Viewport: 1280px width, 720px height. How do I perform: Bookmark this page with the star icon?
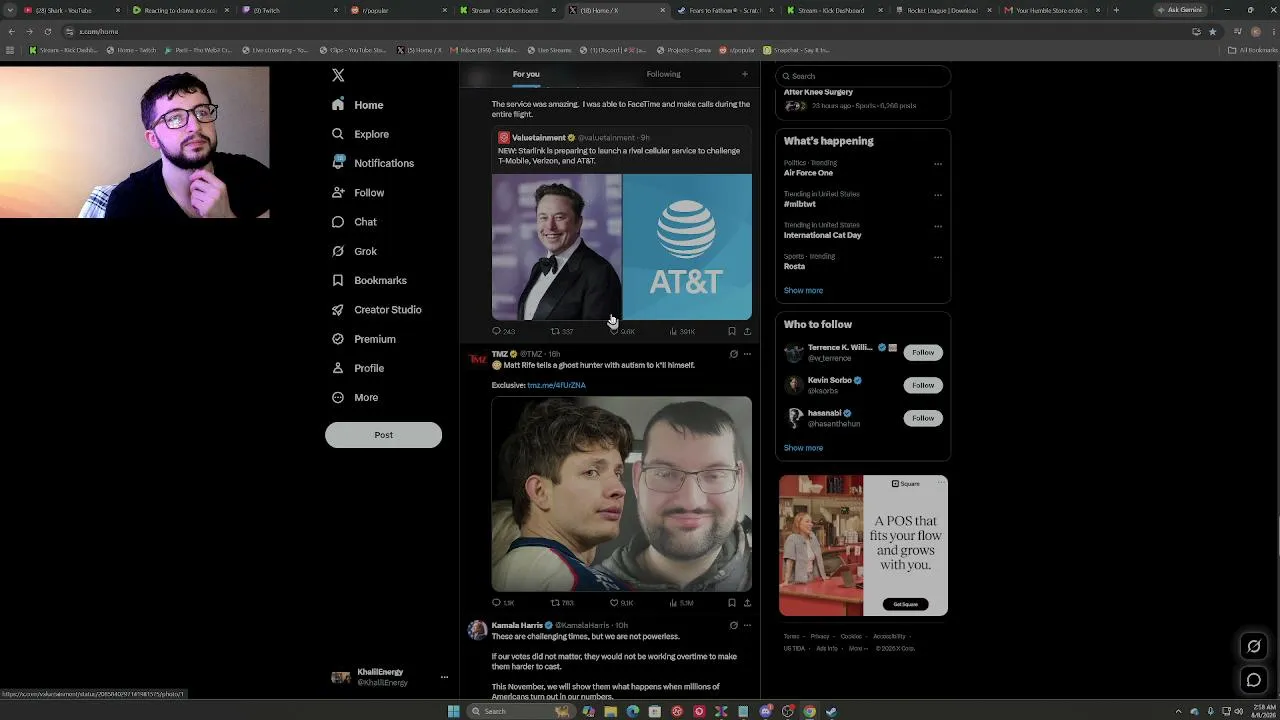[x=1213, y=31]
